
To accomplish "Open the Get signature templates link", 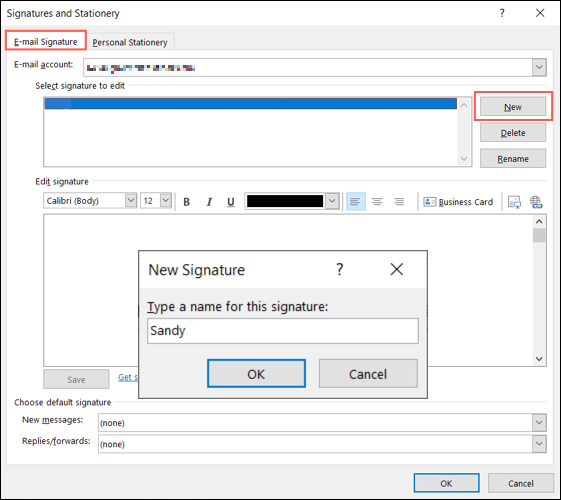I will pos(128,377).
